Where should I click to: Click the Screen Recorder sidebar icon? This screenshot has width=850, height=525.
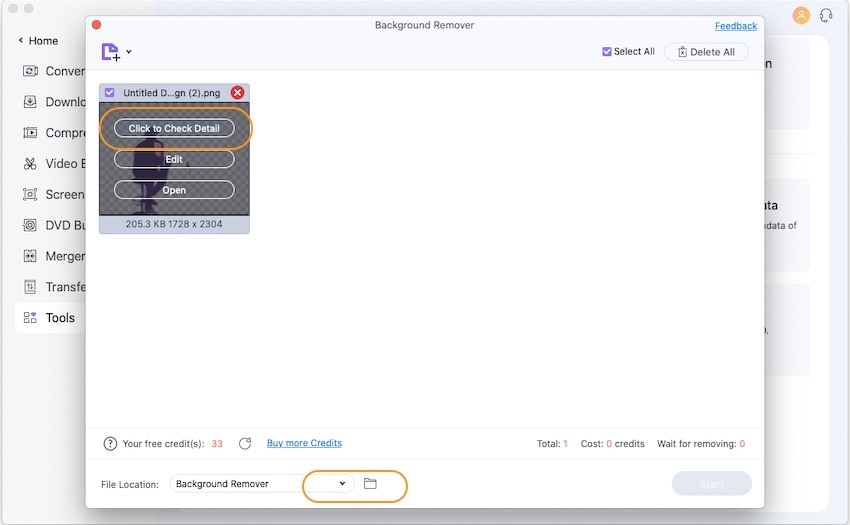pos(30,195)
